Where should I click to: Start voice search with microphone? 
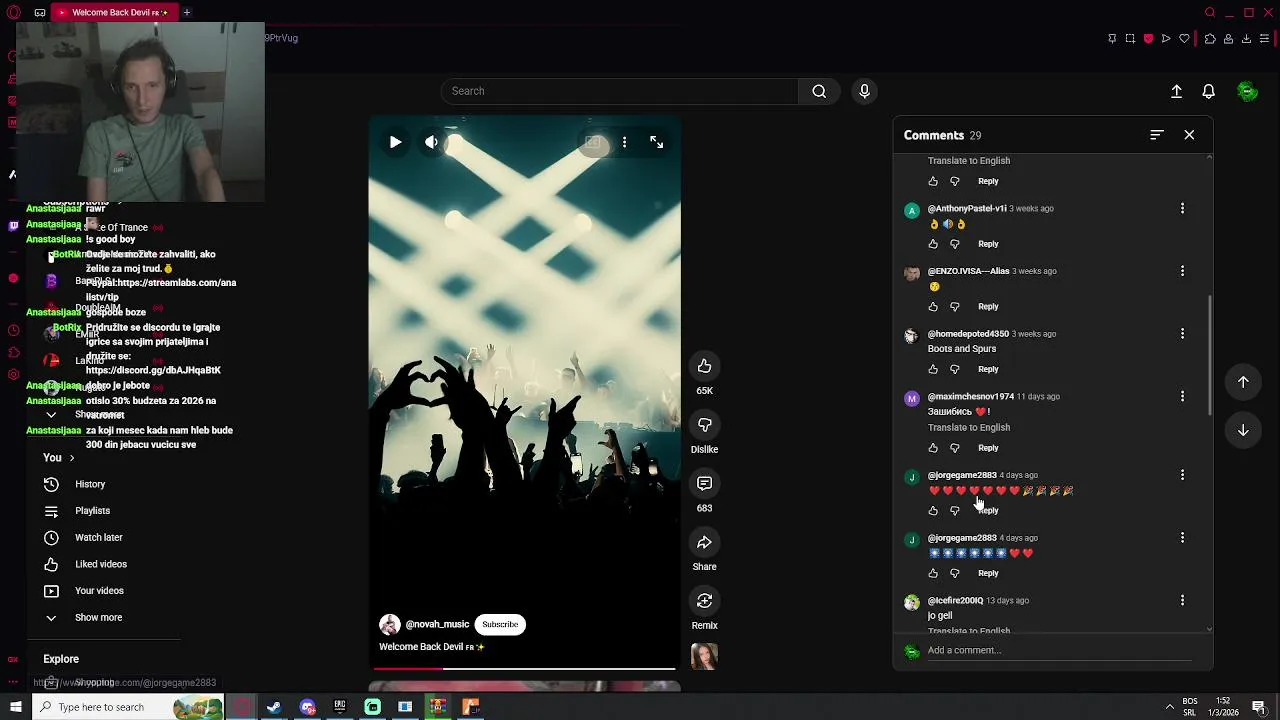coord(865,91)
